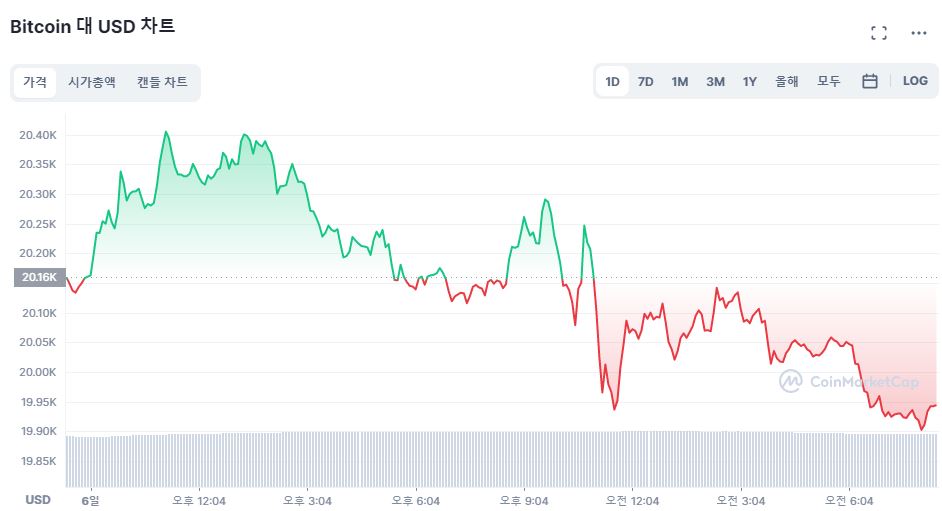The image size is (942, 511).
Task: Click the 20.16K current price label
Action: pos(39,277)
